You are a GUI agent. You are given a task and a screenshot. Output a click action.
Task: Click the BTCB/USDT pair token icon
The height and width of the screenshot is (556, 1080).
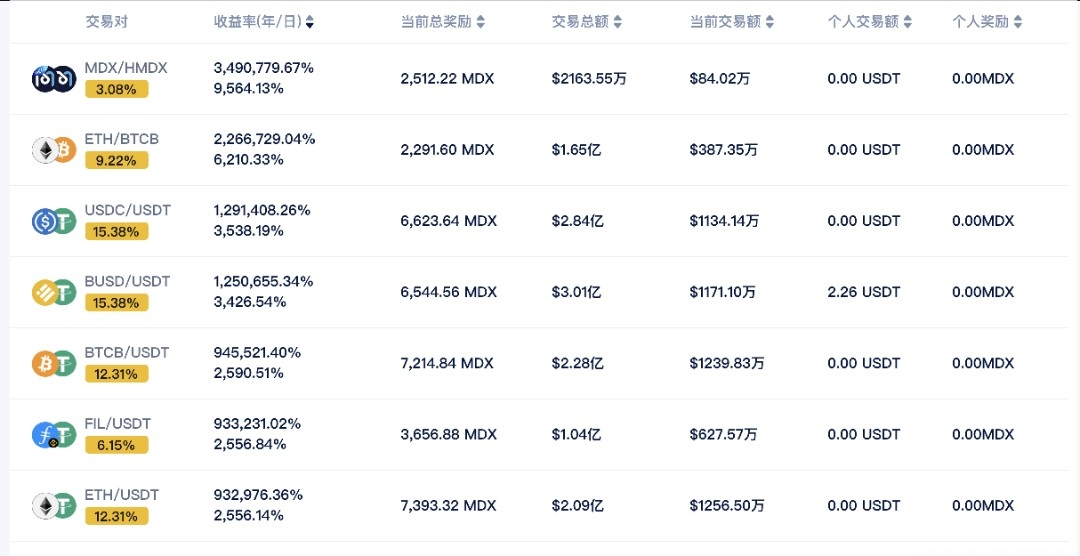pos(54,363)
